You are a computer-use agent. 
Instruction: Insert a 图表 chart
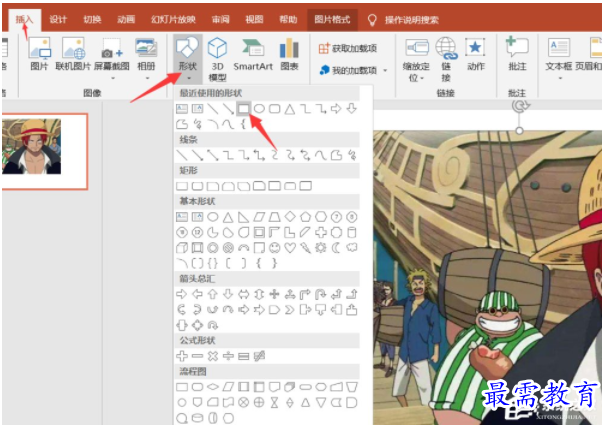pos(289,54)
